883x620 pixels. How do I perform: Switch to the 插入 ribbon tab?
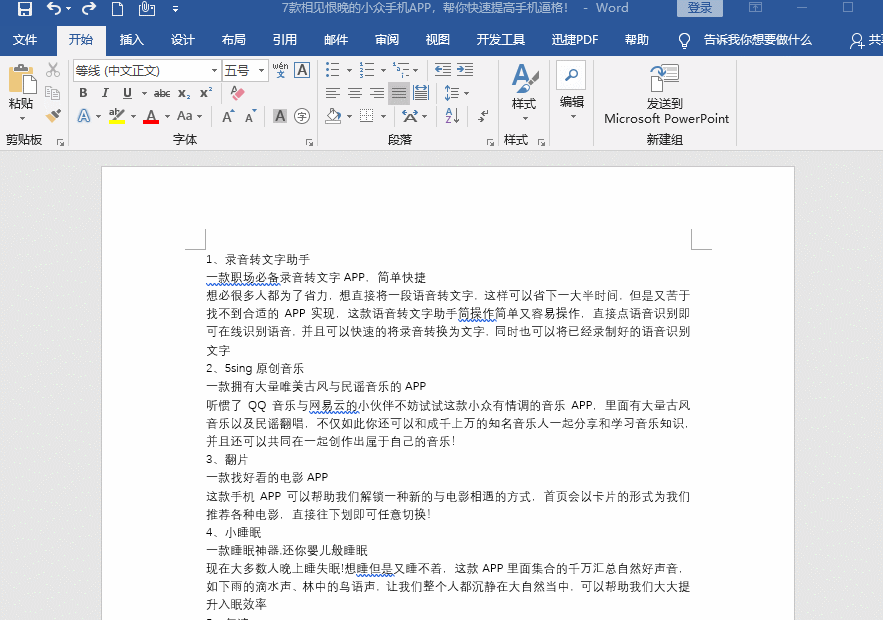[131, 40]
